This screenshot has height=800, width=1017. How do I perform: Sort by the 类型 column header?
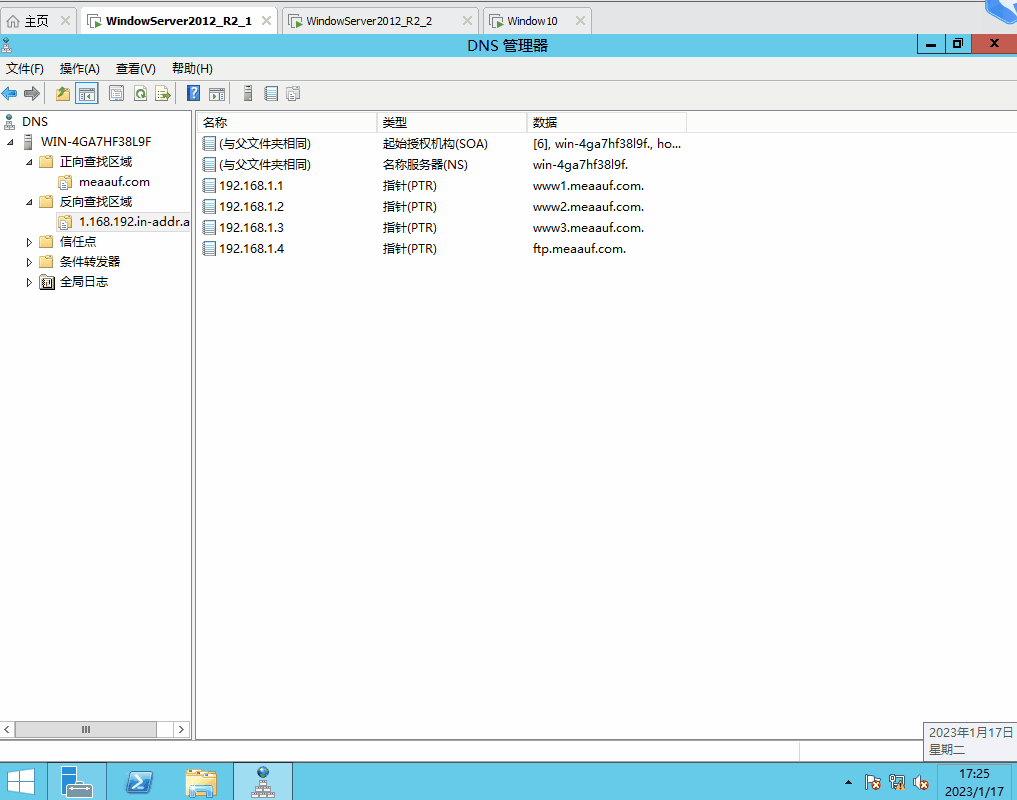[452, 122]
